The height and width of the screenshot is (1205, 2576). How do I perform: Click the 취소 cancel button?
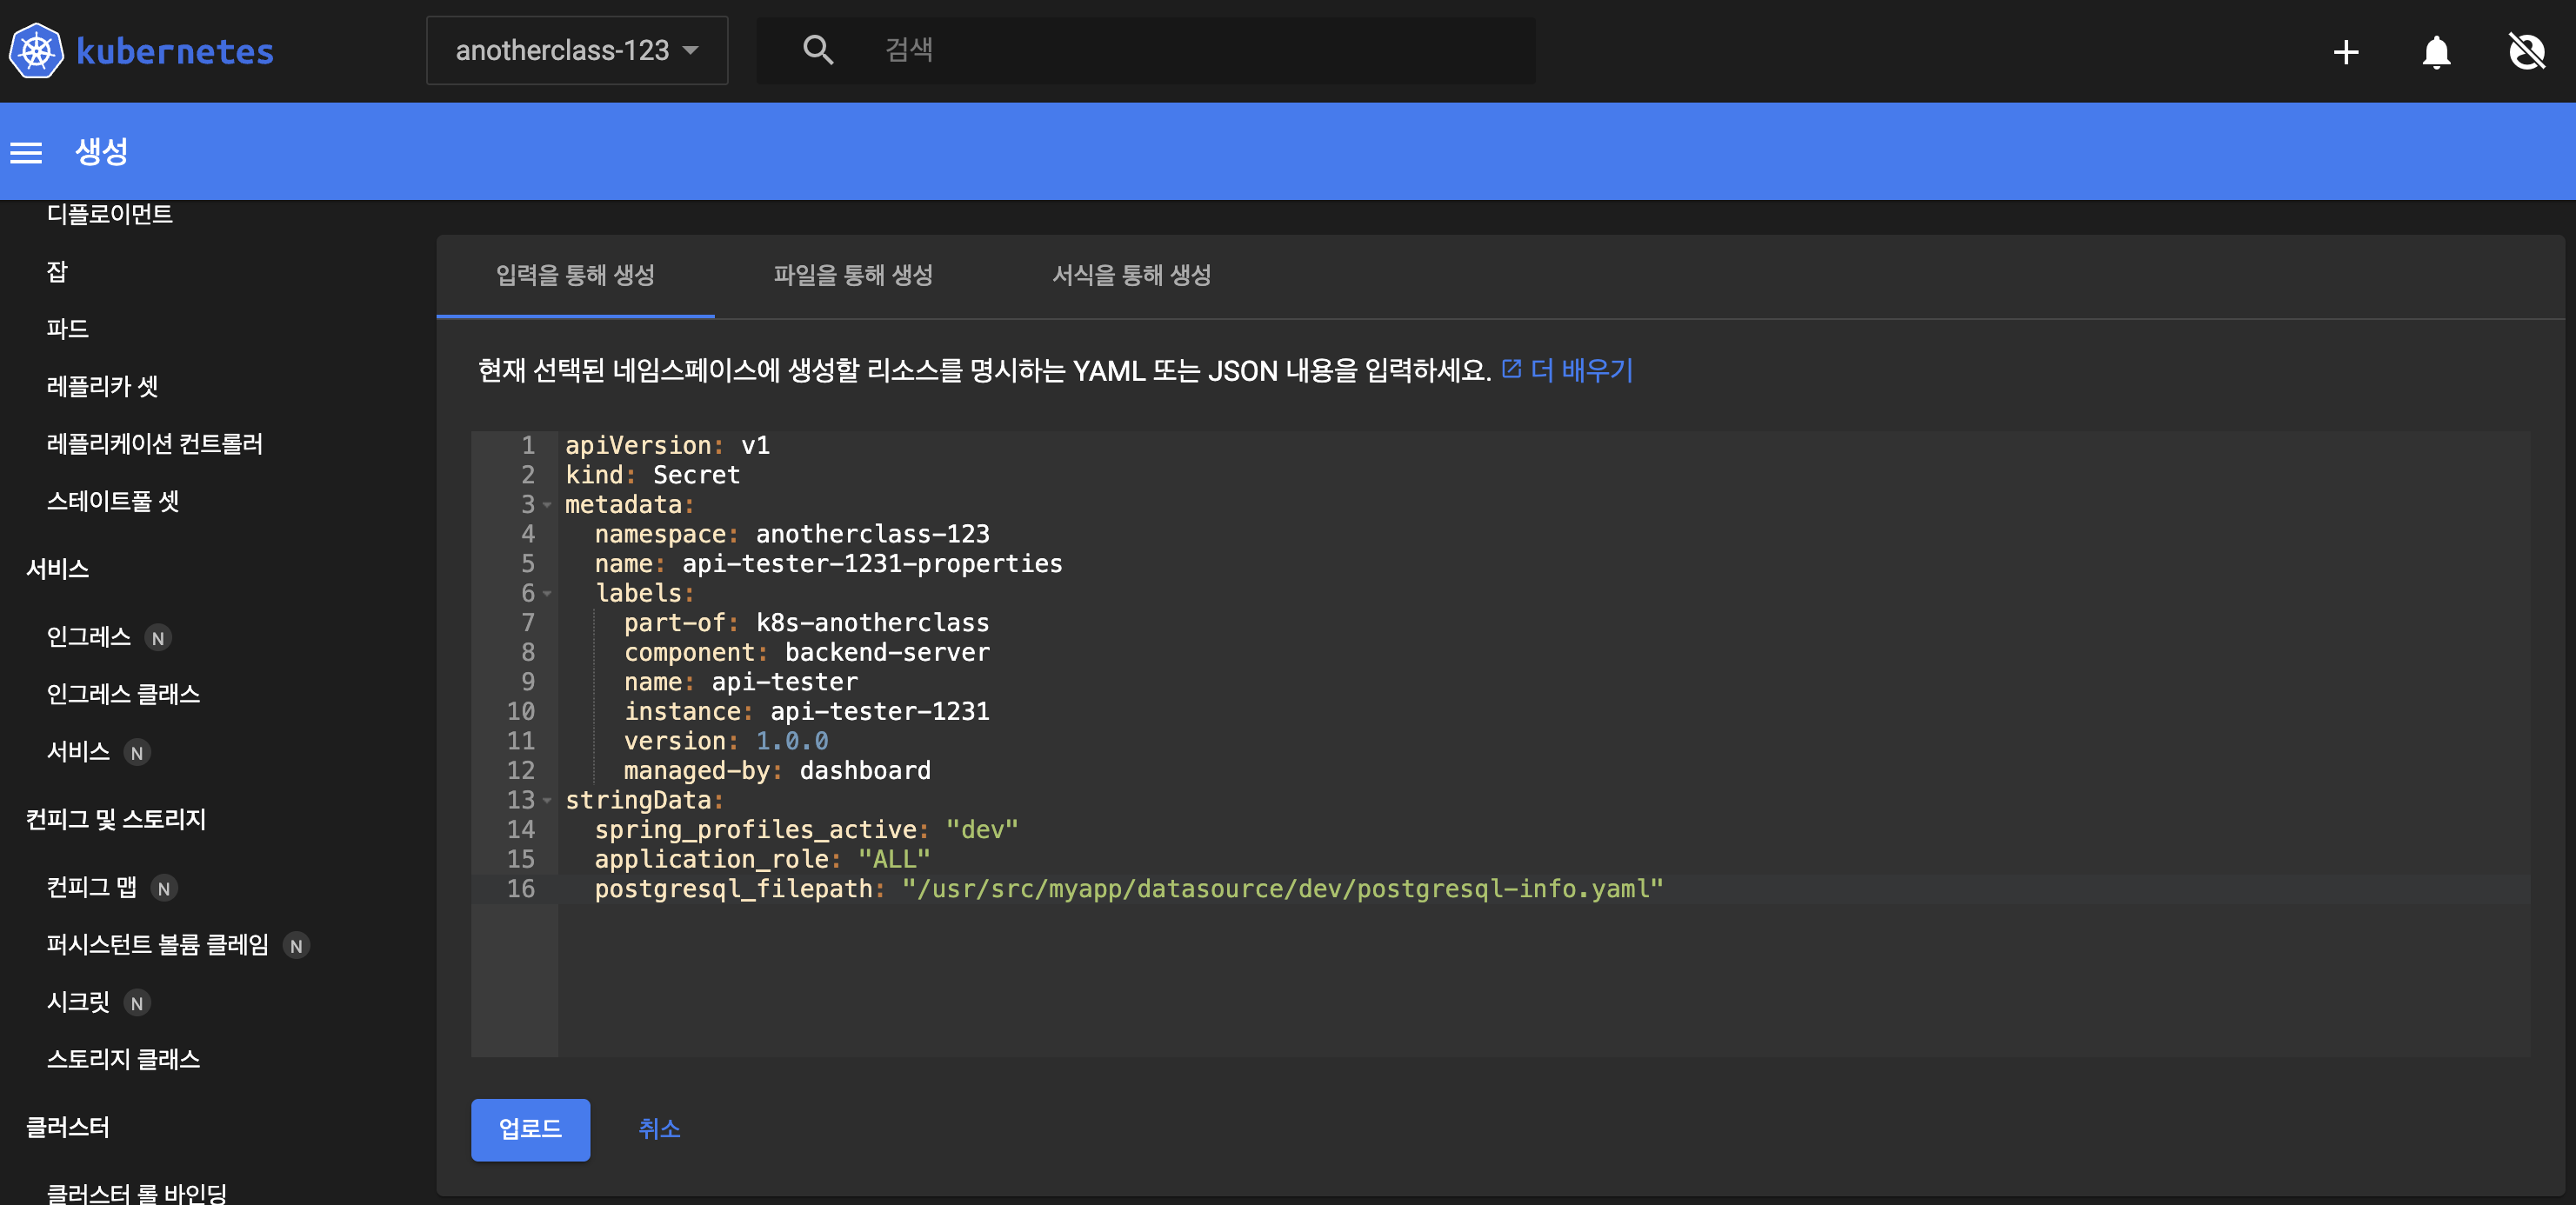pyautogui.click(x=659, y=1129)
